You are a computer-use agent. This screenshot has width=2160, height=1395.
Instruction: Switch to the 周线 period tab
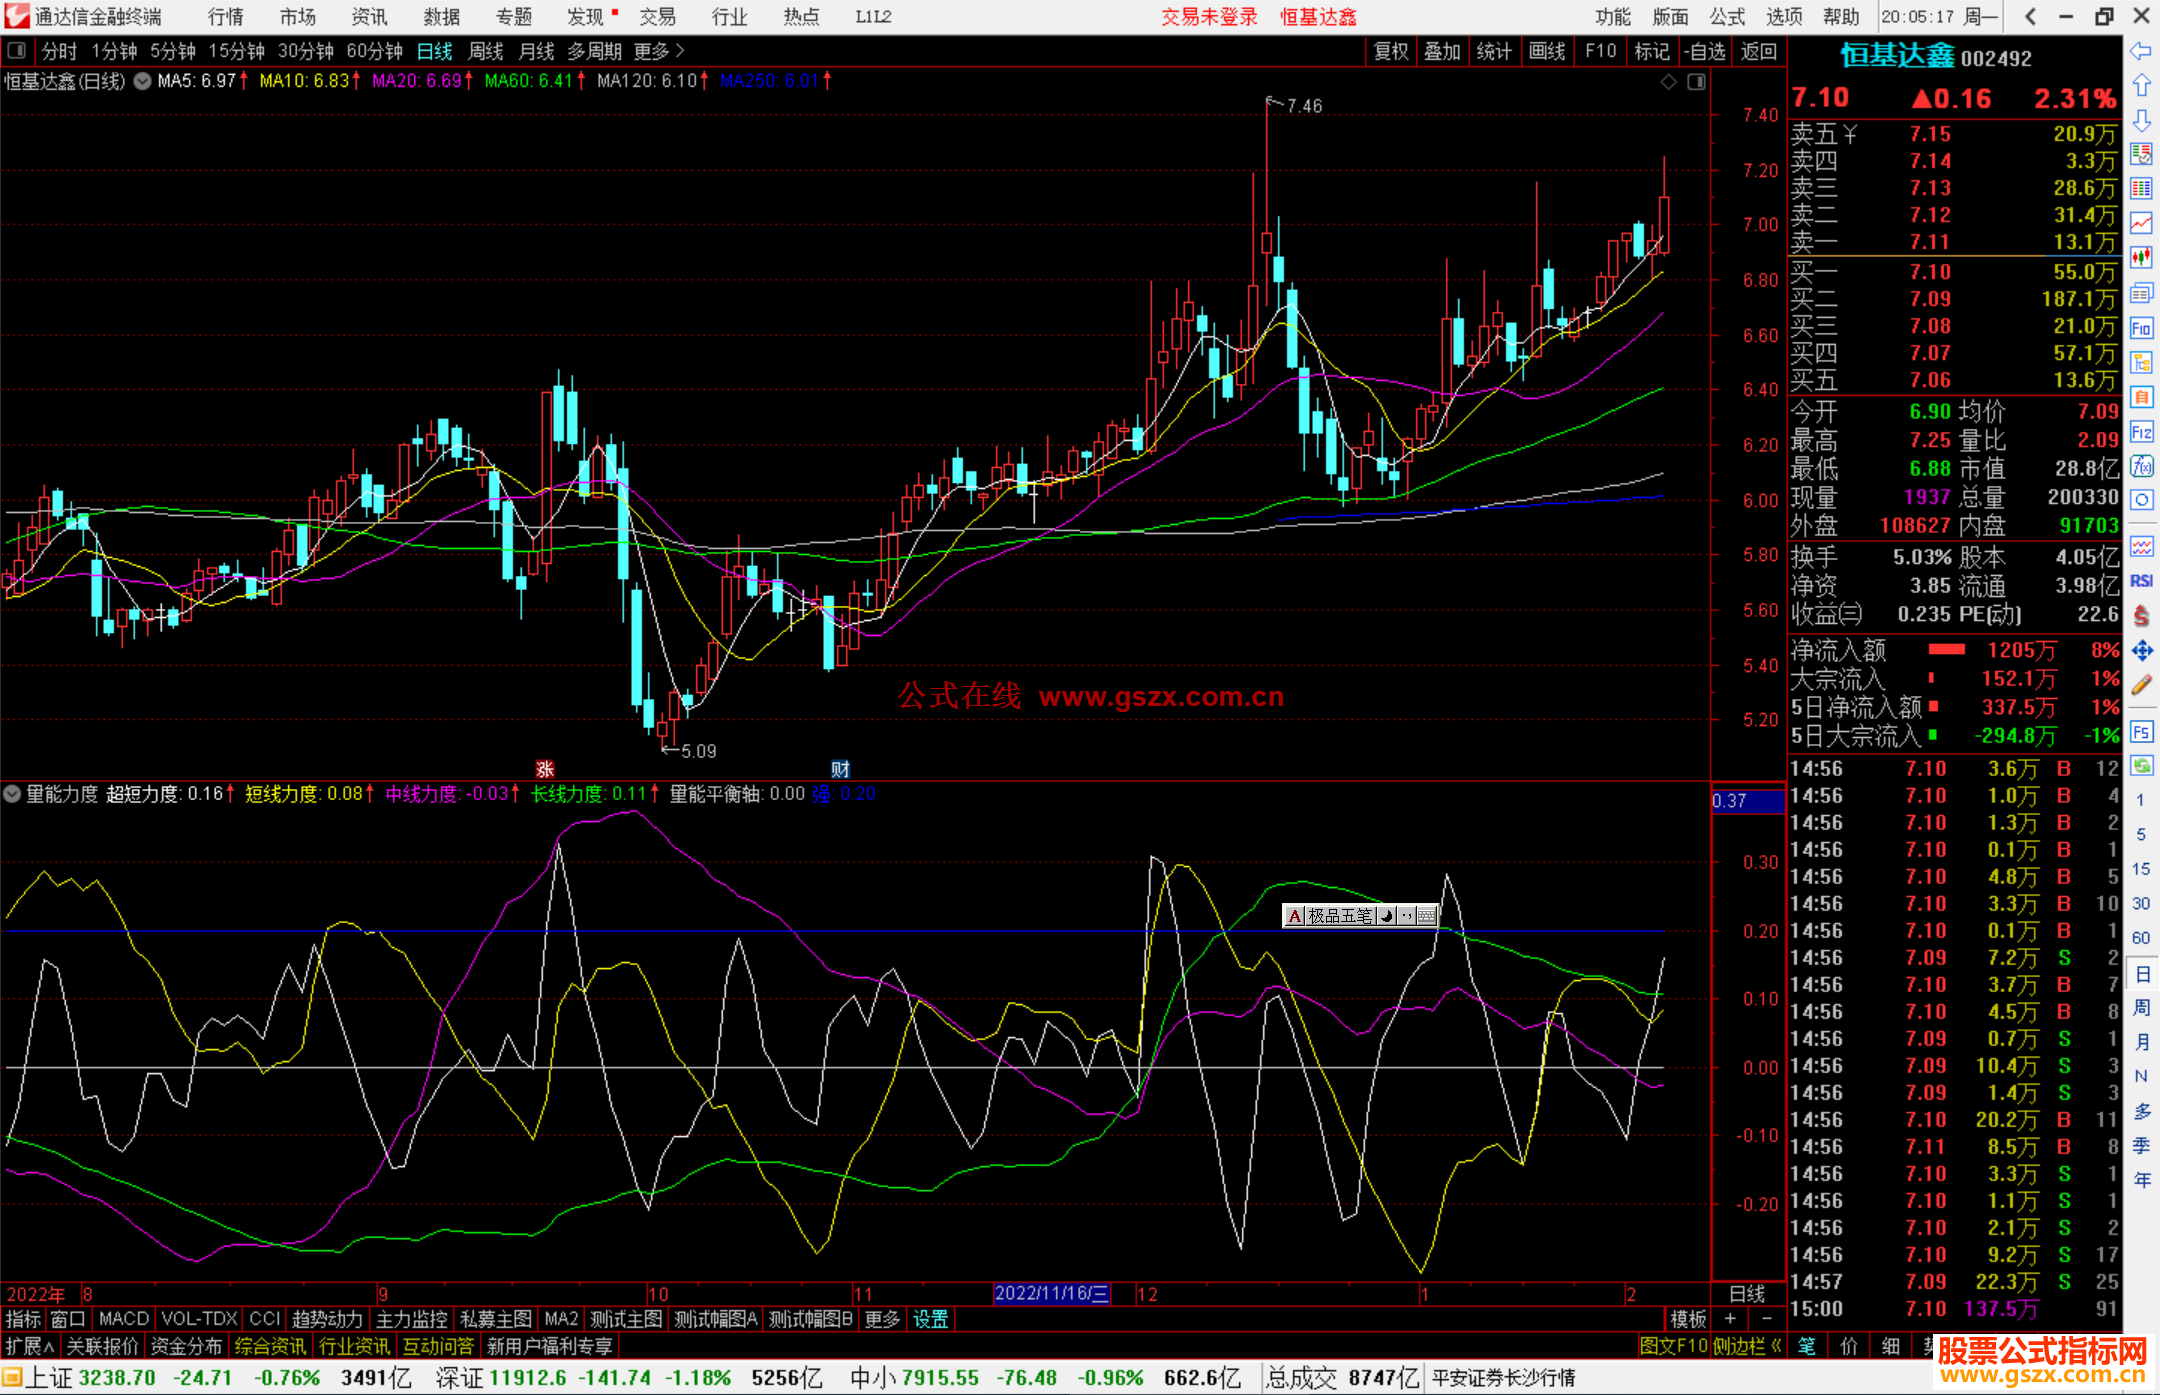pyautogui.click(x=485, y=51)
